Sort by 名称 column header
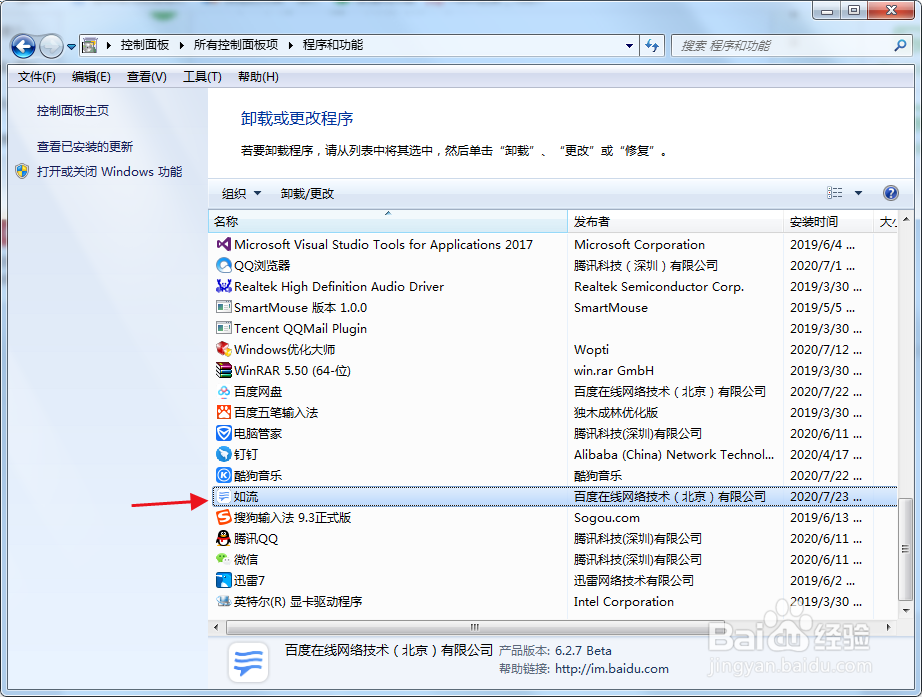 [388, 222]
